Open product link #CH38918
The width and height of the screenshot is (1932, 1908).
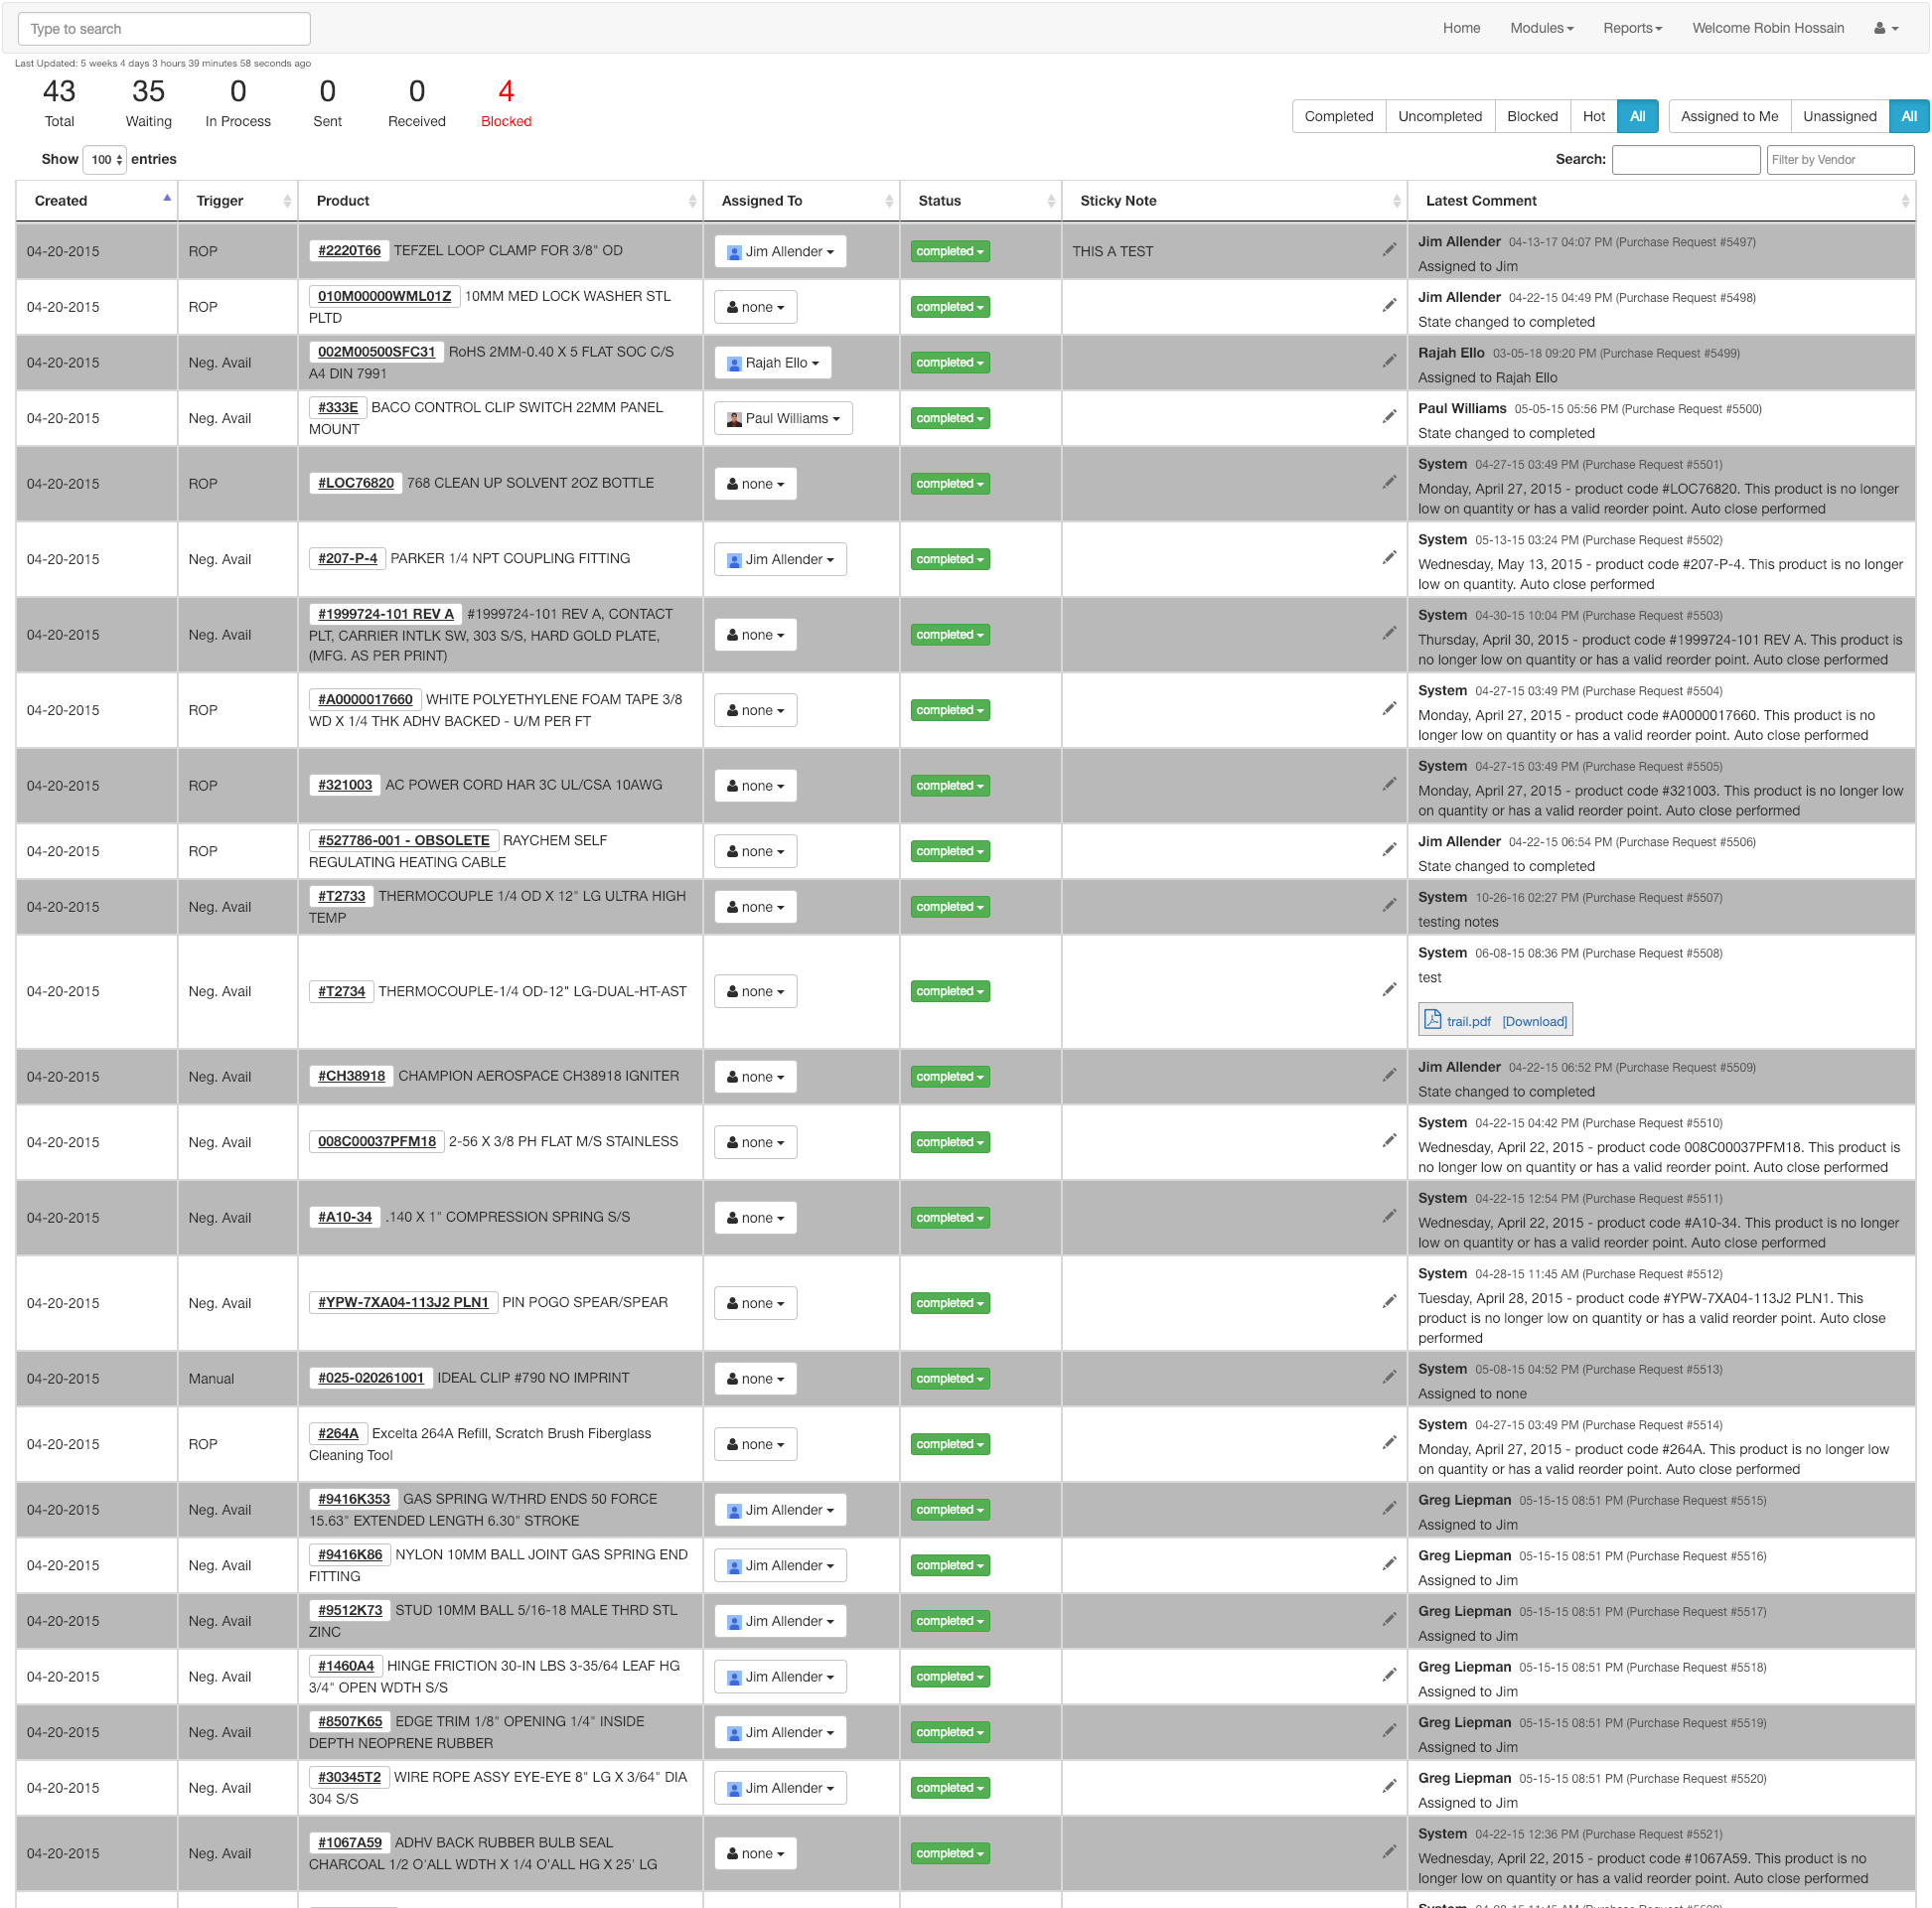coord(351,1075)
